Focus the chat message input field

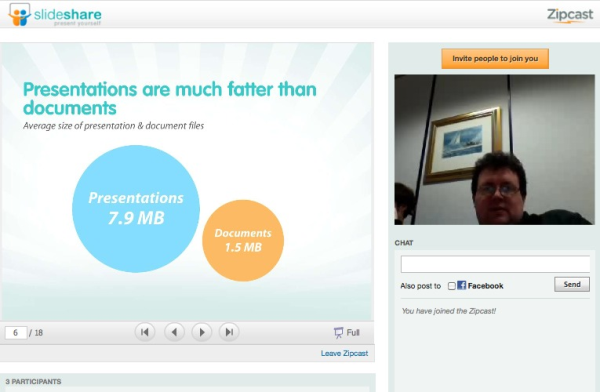pyautogui.click(x=495, y=264)
